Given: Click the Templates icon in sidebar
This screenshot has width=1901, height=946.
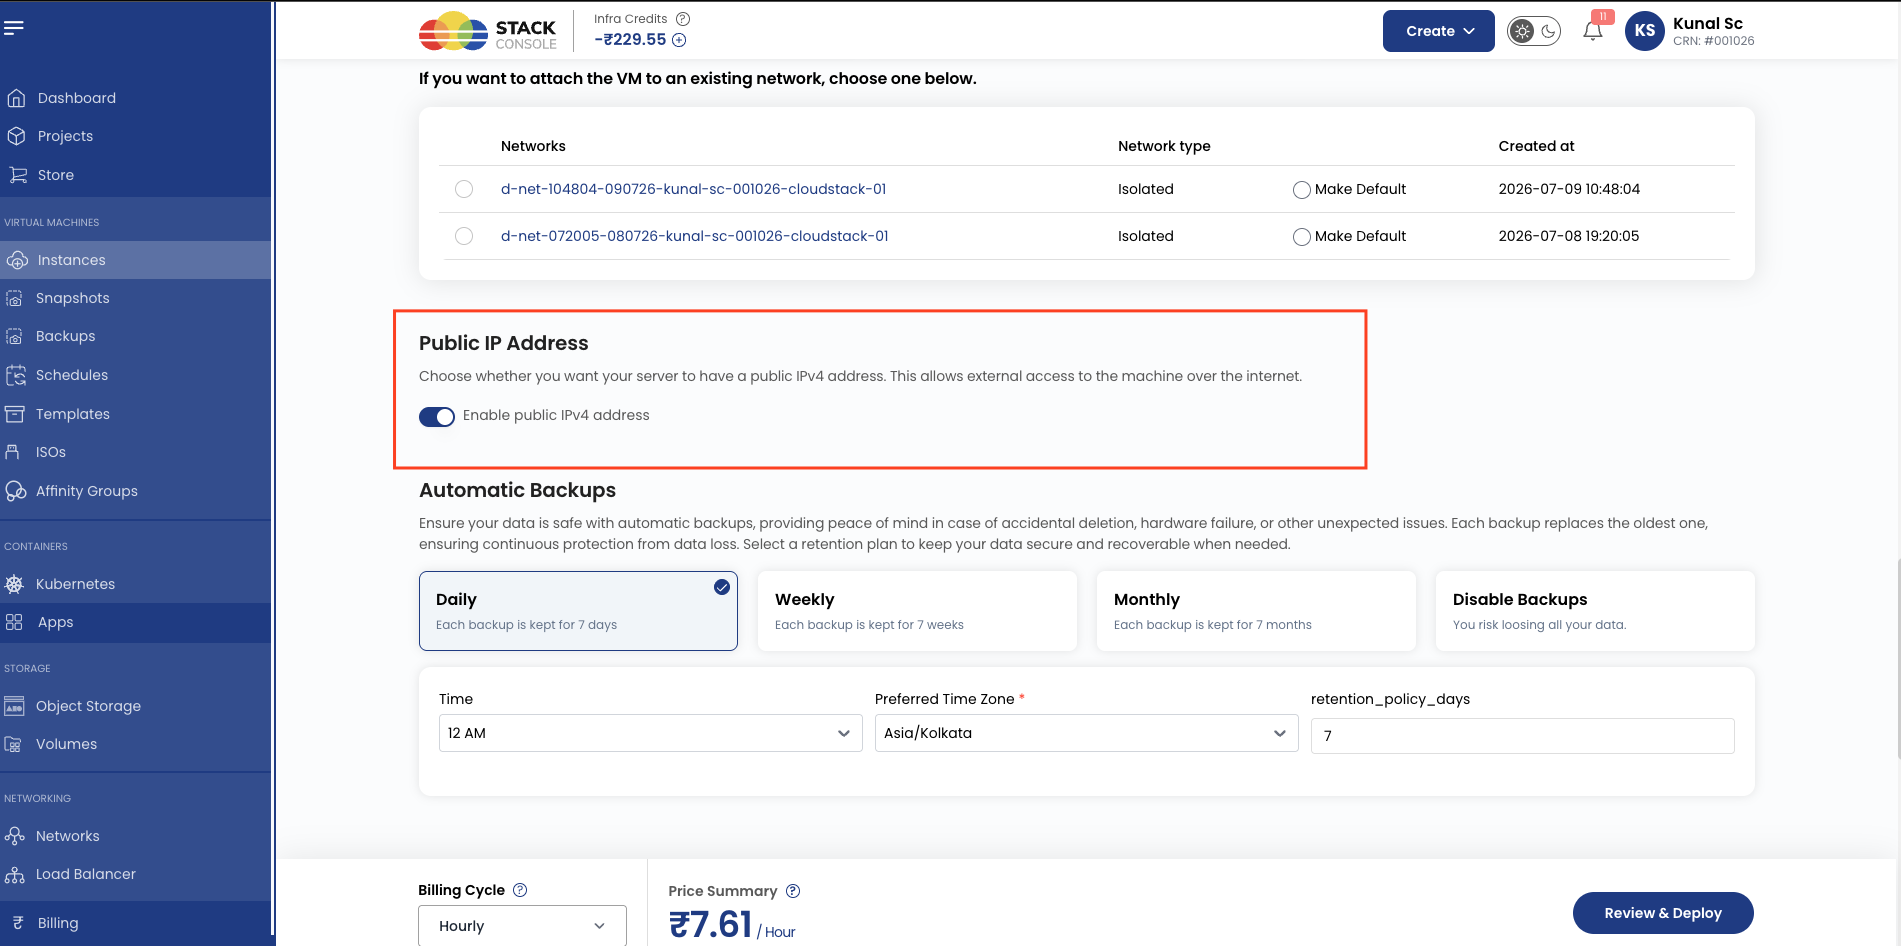Looking at the screenshot, I should point(14,414).
